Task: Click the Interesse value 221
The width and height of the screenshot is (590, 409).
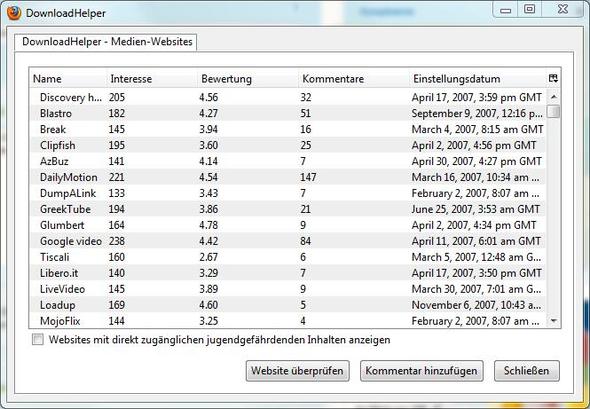Action: coord(117,177)
